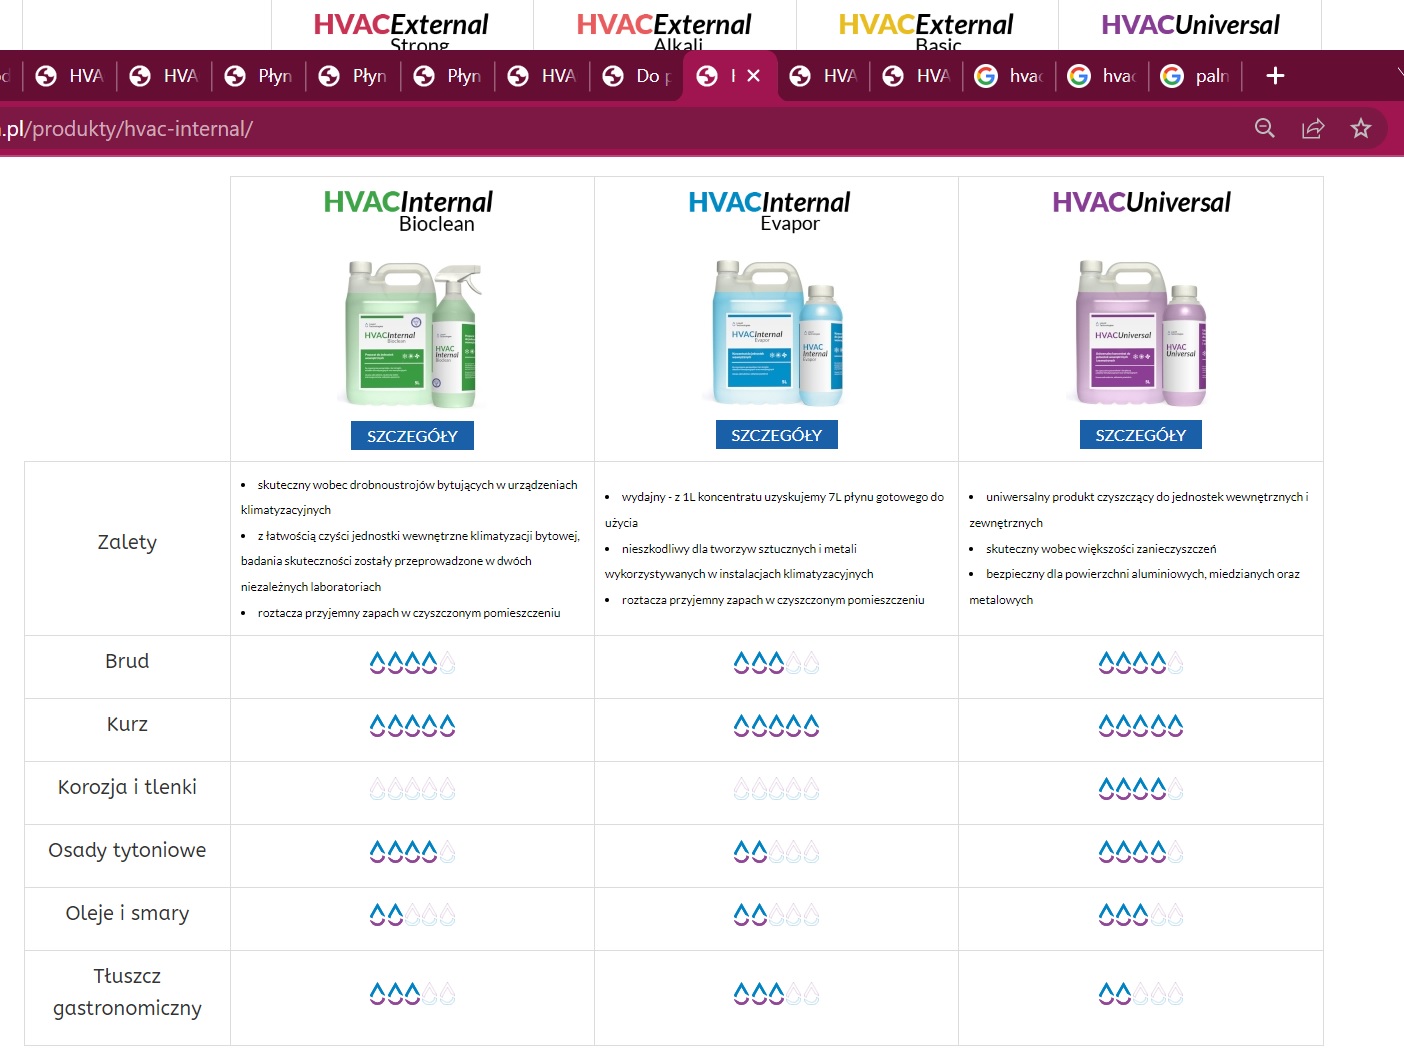The image size is (1404, 1062).
Task: Open SZCZEGÓŁY for HVAC Internal Evapor
Action: pyautogui.click(x=776, y=435)
